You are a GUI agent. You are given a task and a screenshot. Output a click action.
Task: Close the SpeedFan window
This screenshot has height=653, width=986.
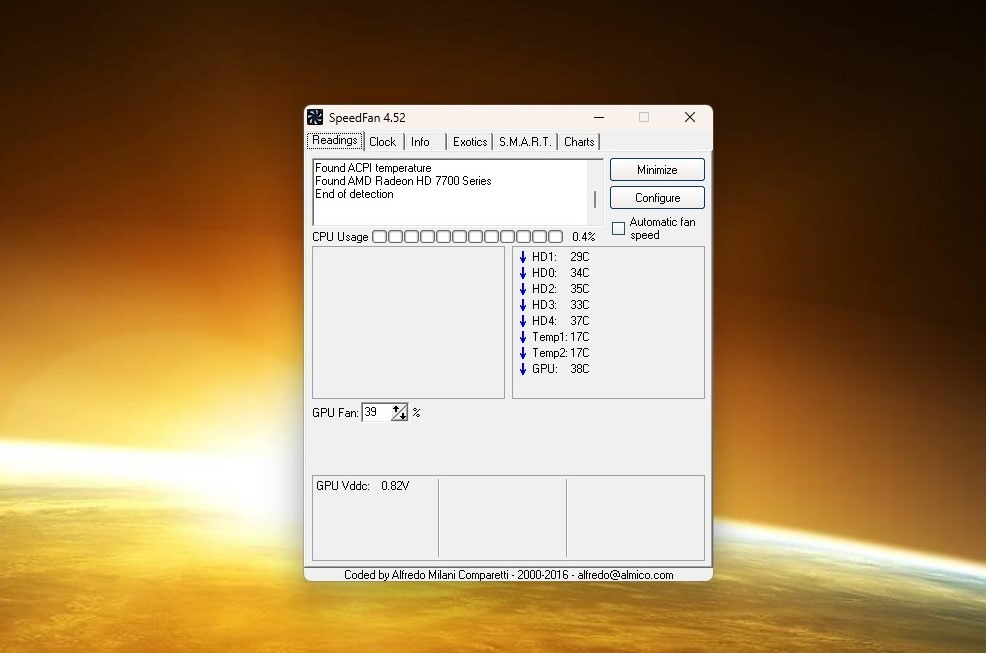coord(690,117)
